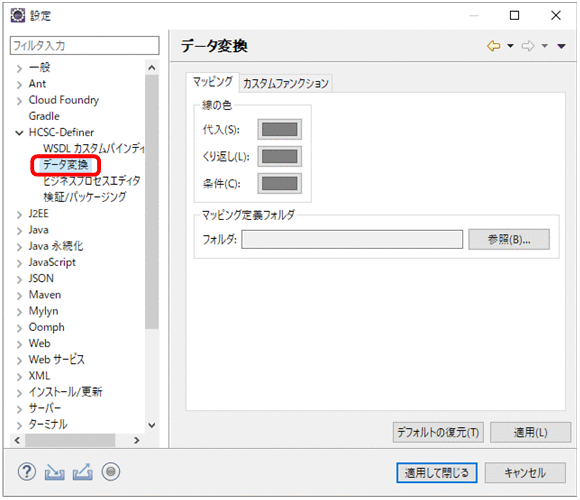Open the forward history dropdown arrow
The height and width of the screenshot is (500, 580).
544,46
